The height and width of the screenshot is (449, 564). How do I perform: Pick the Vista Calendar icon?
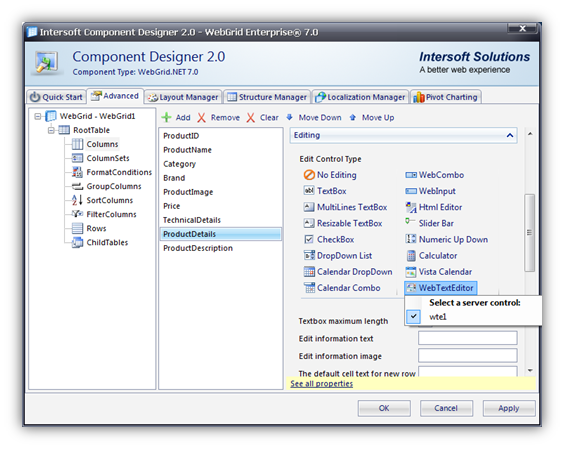pos(411,272)
